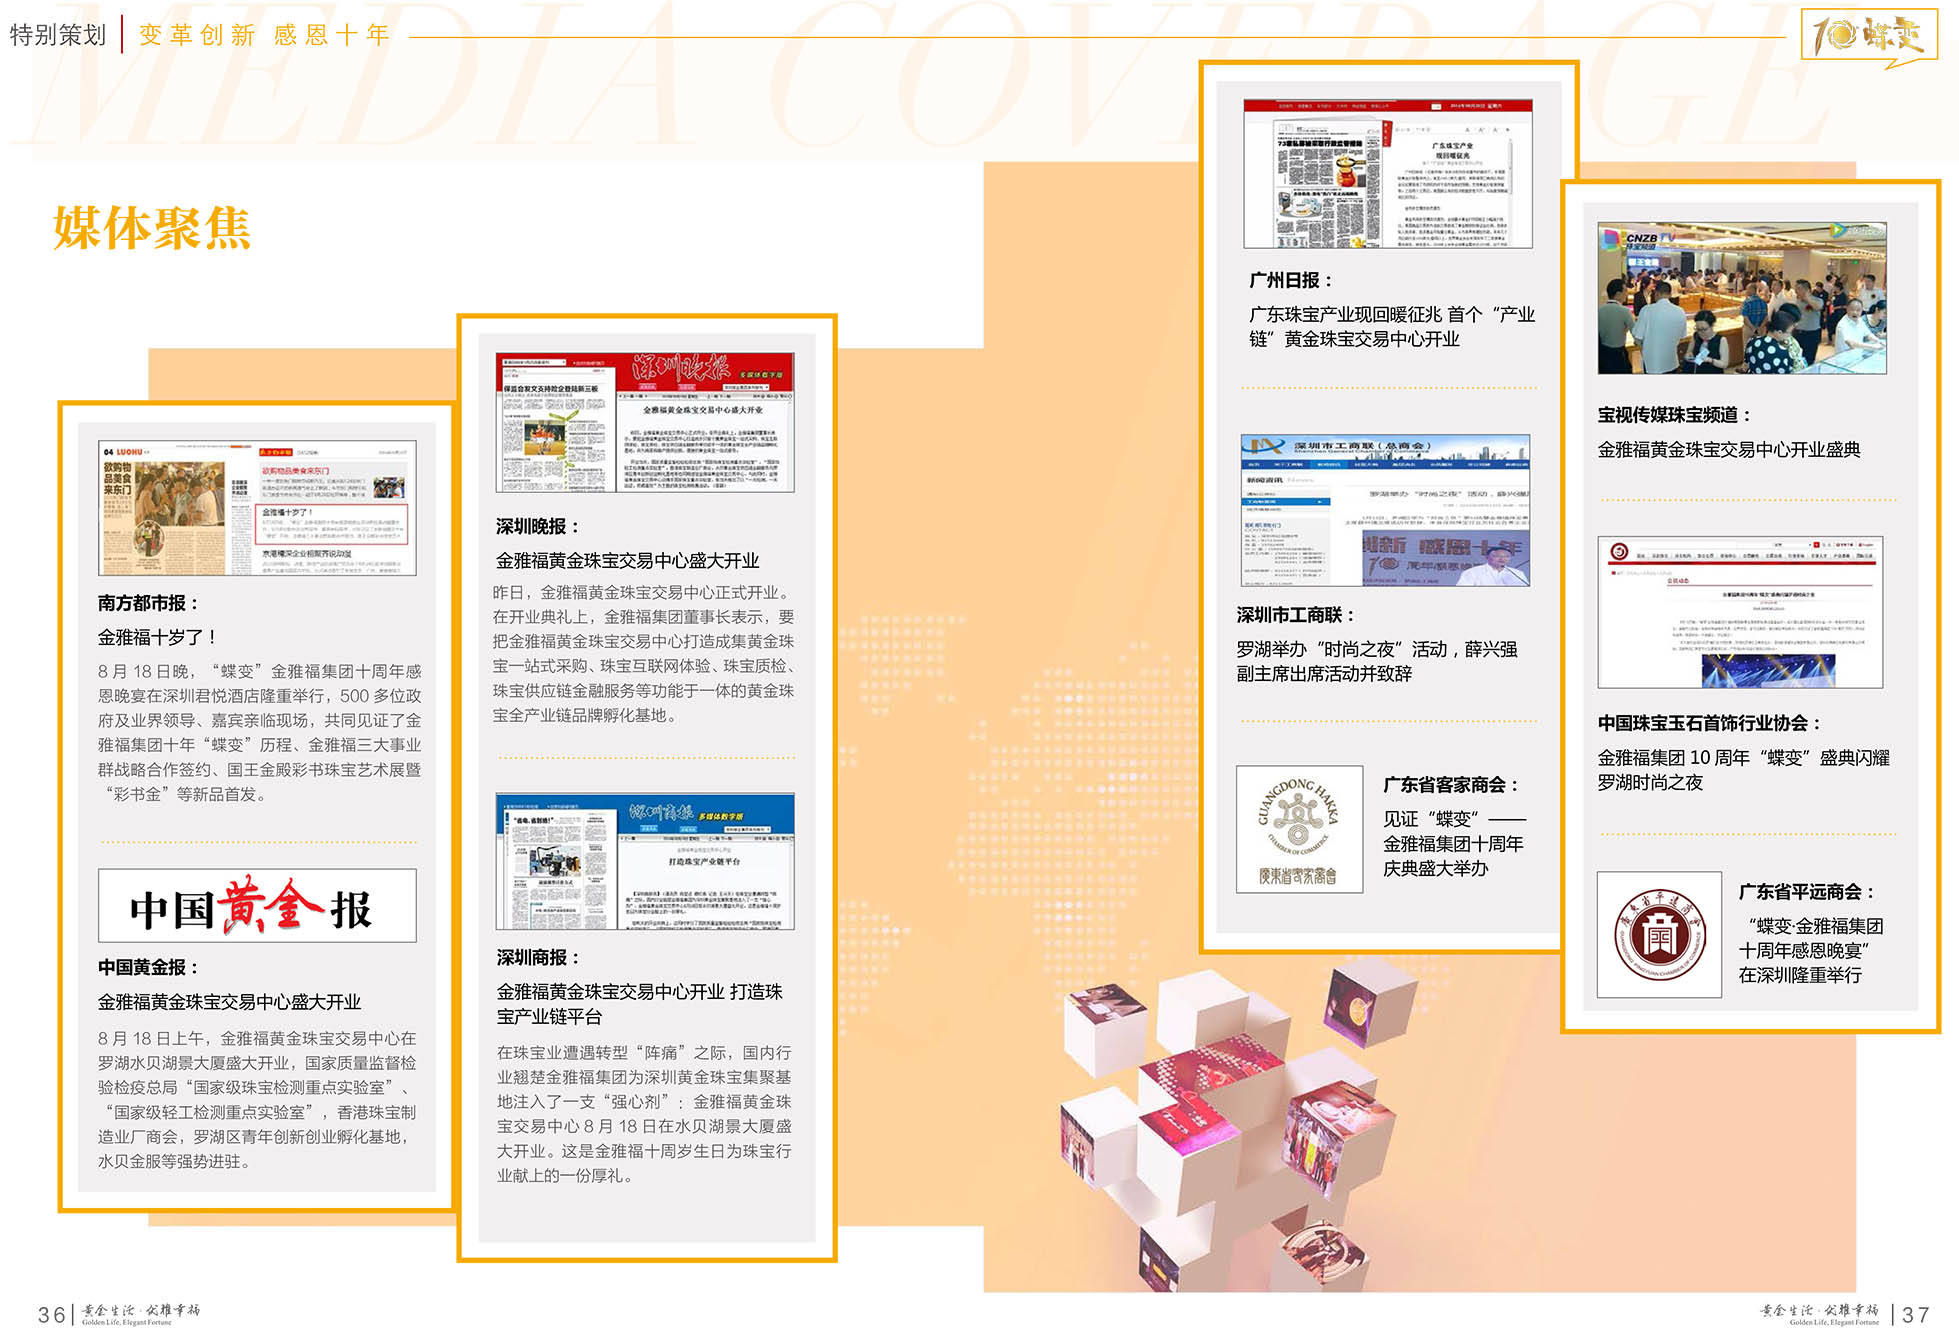The image size is (1959, 1330).
Task: Click the 中国黄金报 masthead logo
Action: click(257, 906)
